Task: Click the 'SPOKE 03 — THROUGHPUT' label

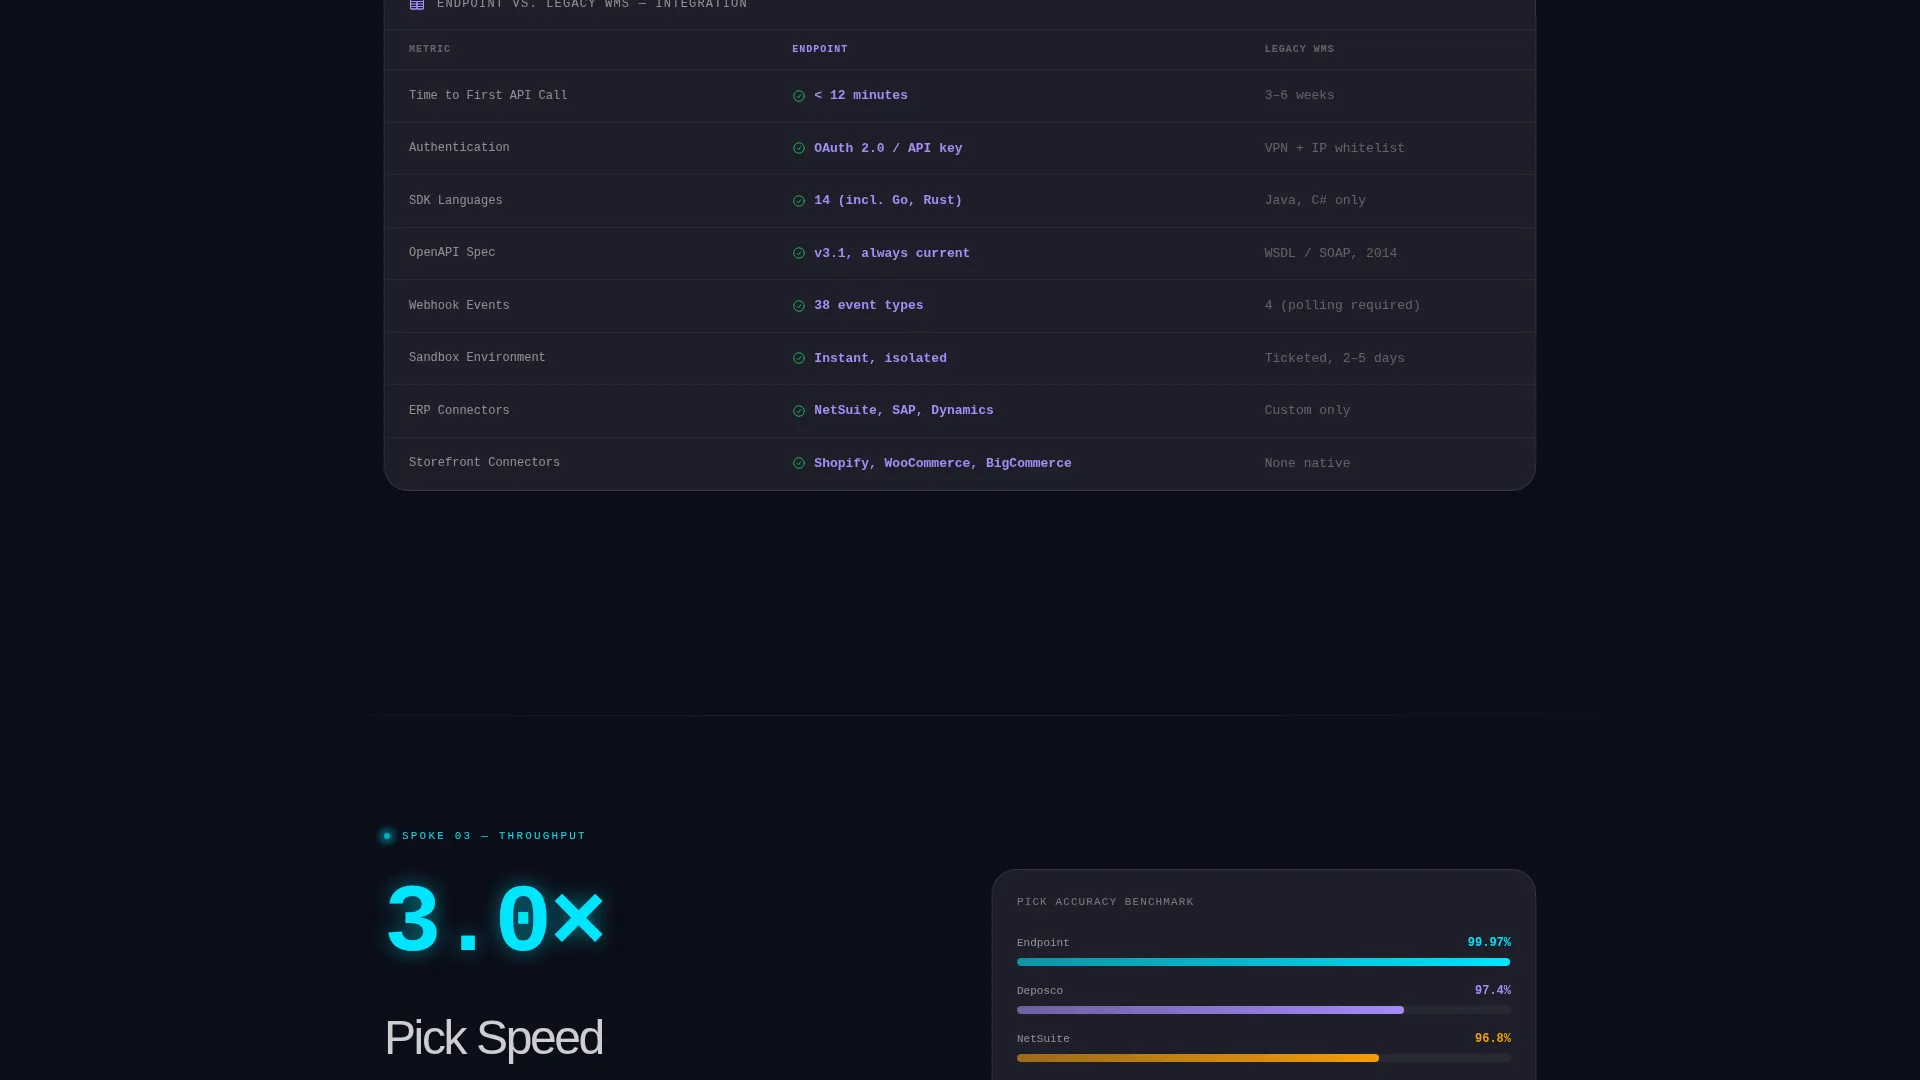Action: [x=494, y=836]
